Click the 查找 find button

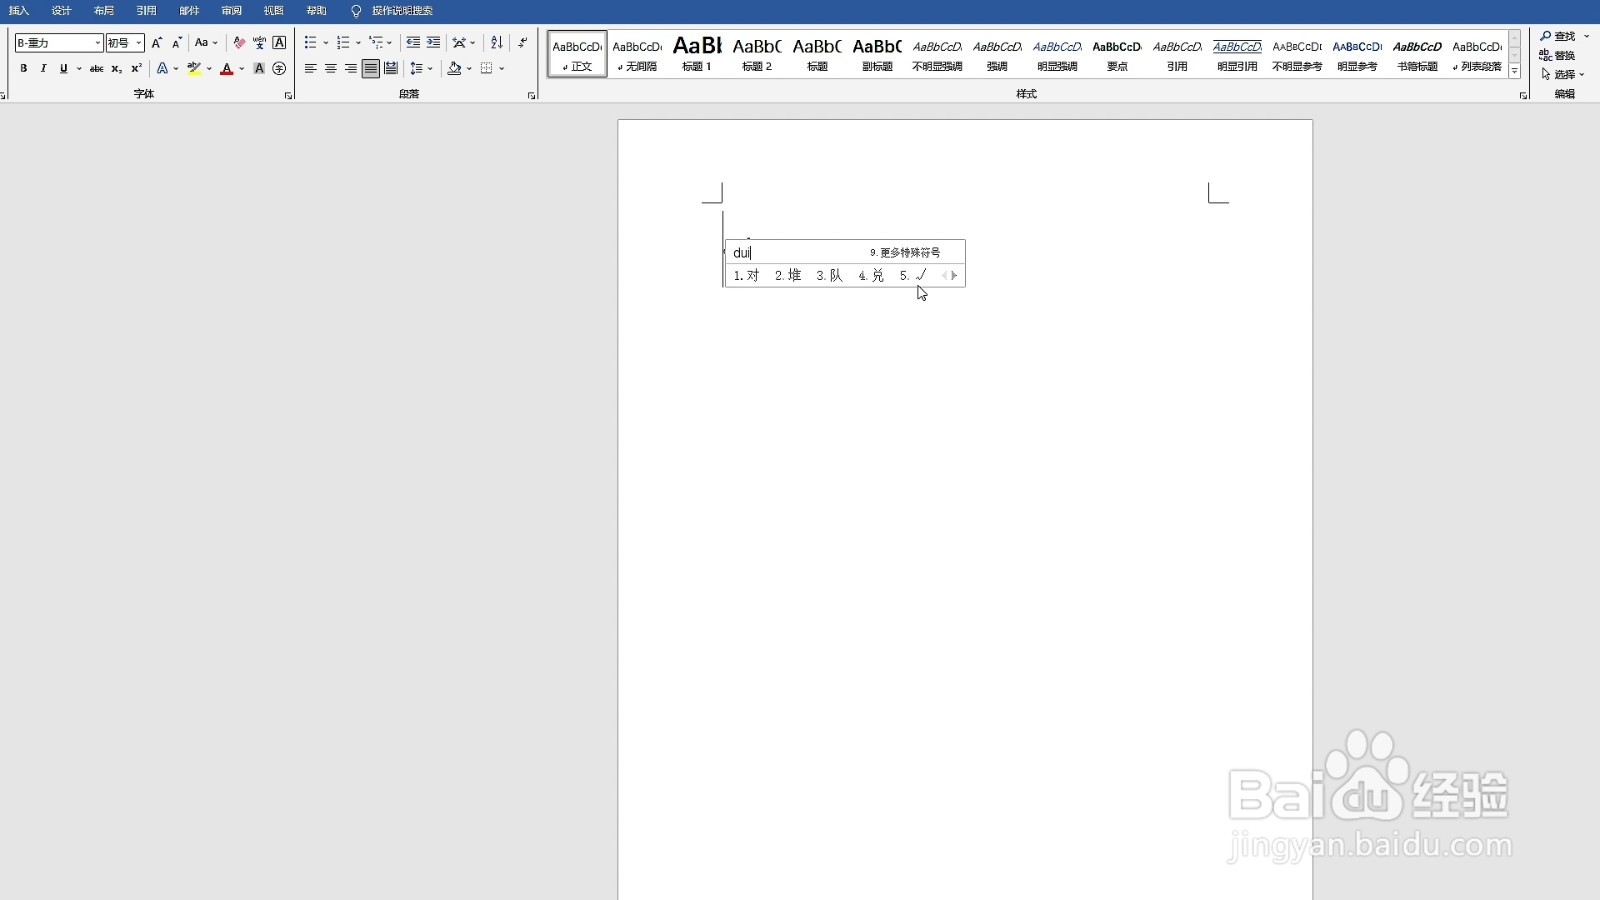click(x=1559, y=37)
